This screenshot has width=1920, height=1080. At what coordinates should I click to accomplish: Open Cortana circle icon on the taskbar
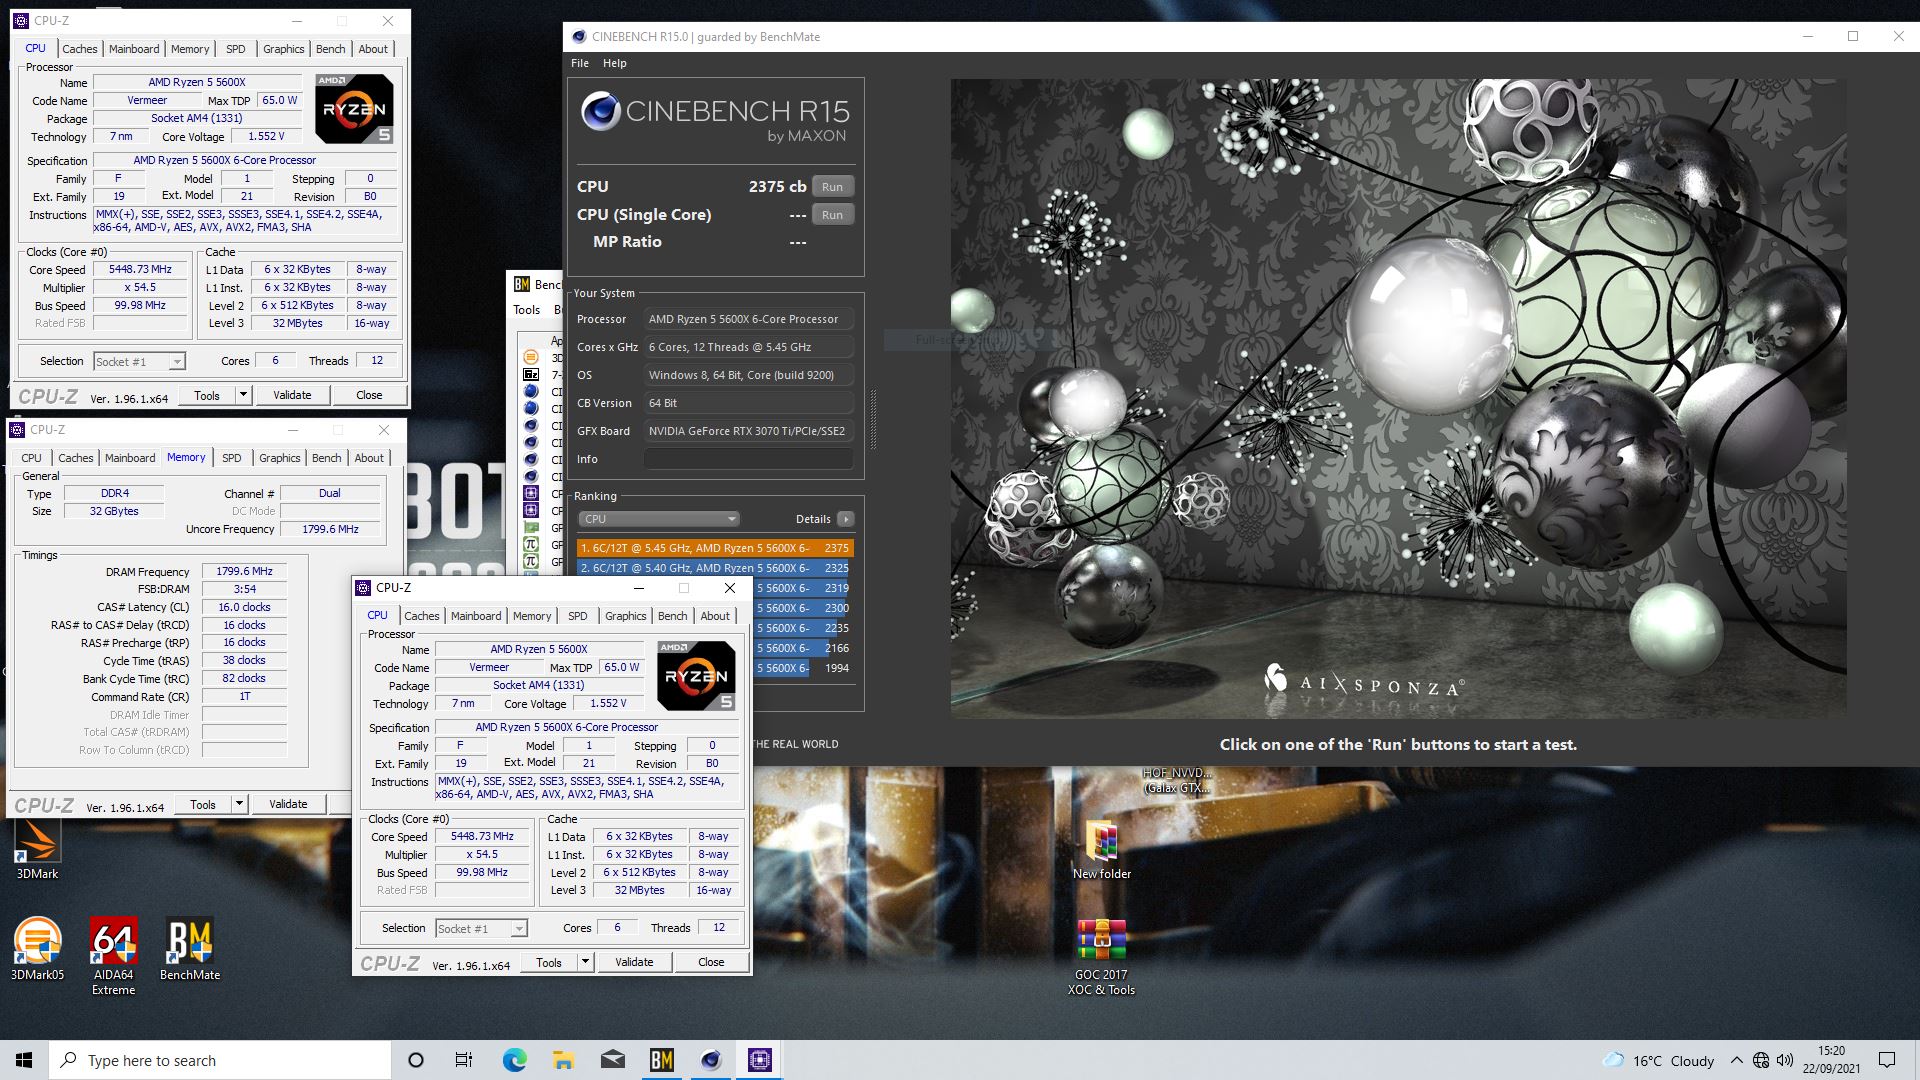tap(416, 1060)
